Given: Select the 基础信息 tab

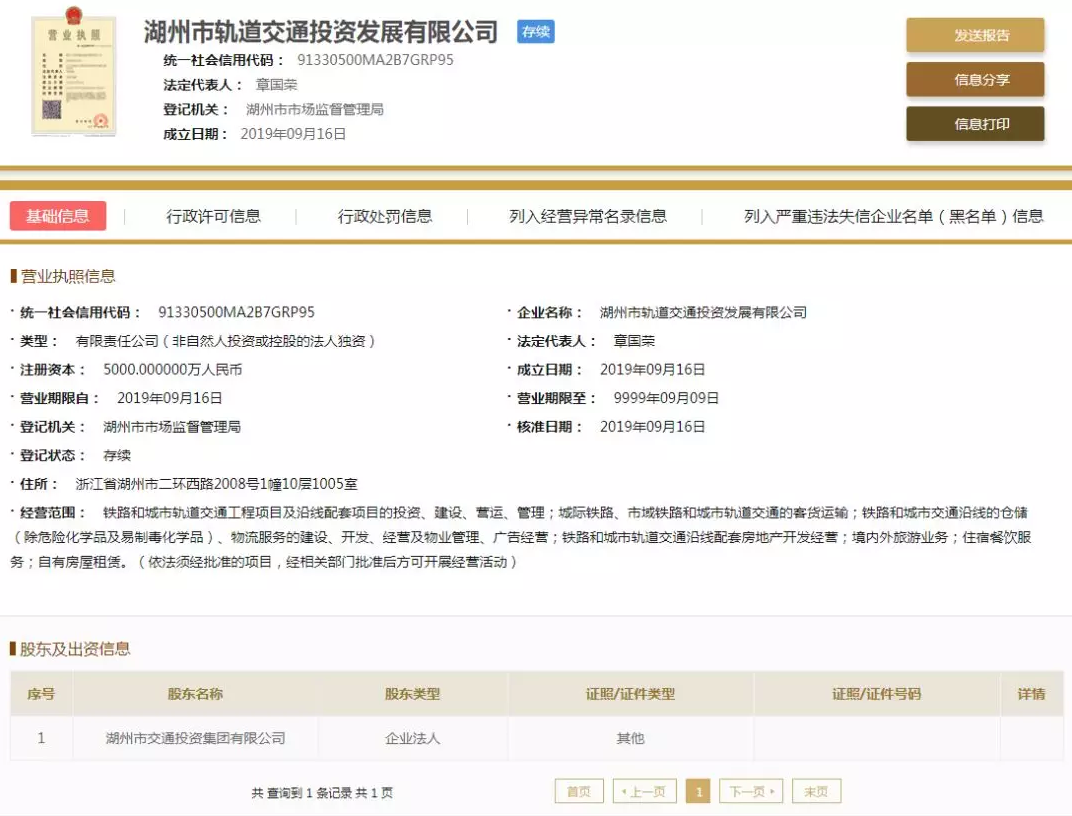Looking at the screenshot, I should point(58,216).
